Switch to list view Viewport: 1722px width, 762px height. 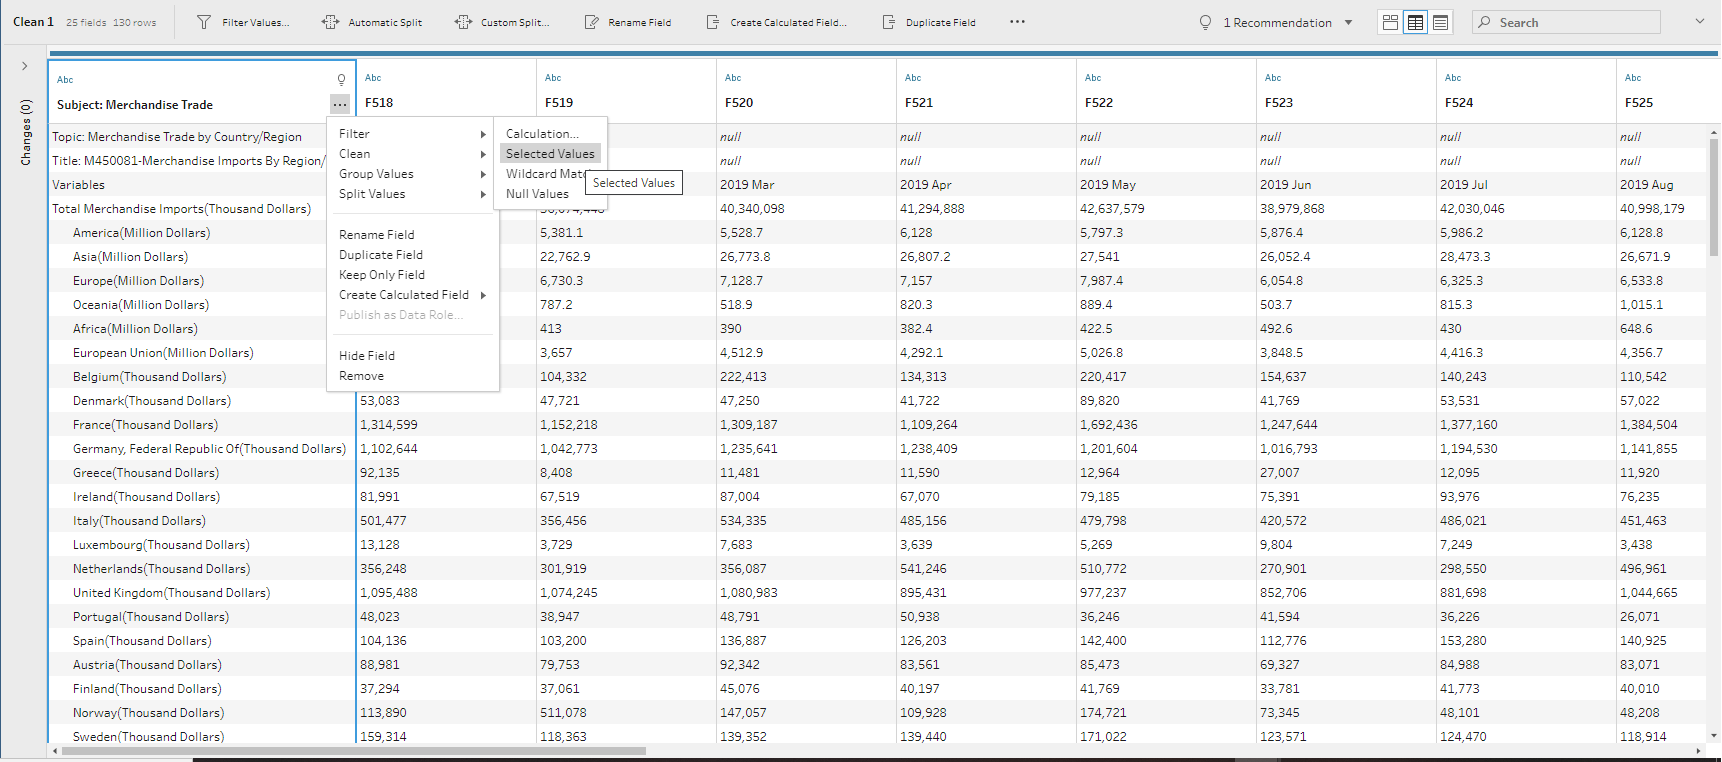(1440, 22)
